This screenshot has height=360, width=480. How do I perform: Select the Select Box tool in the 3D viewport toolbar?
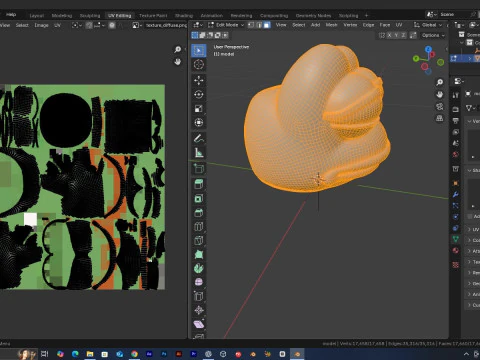pos(199,50)
